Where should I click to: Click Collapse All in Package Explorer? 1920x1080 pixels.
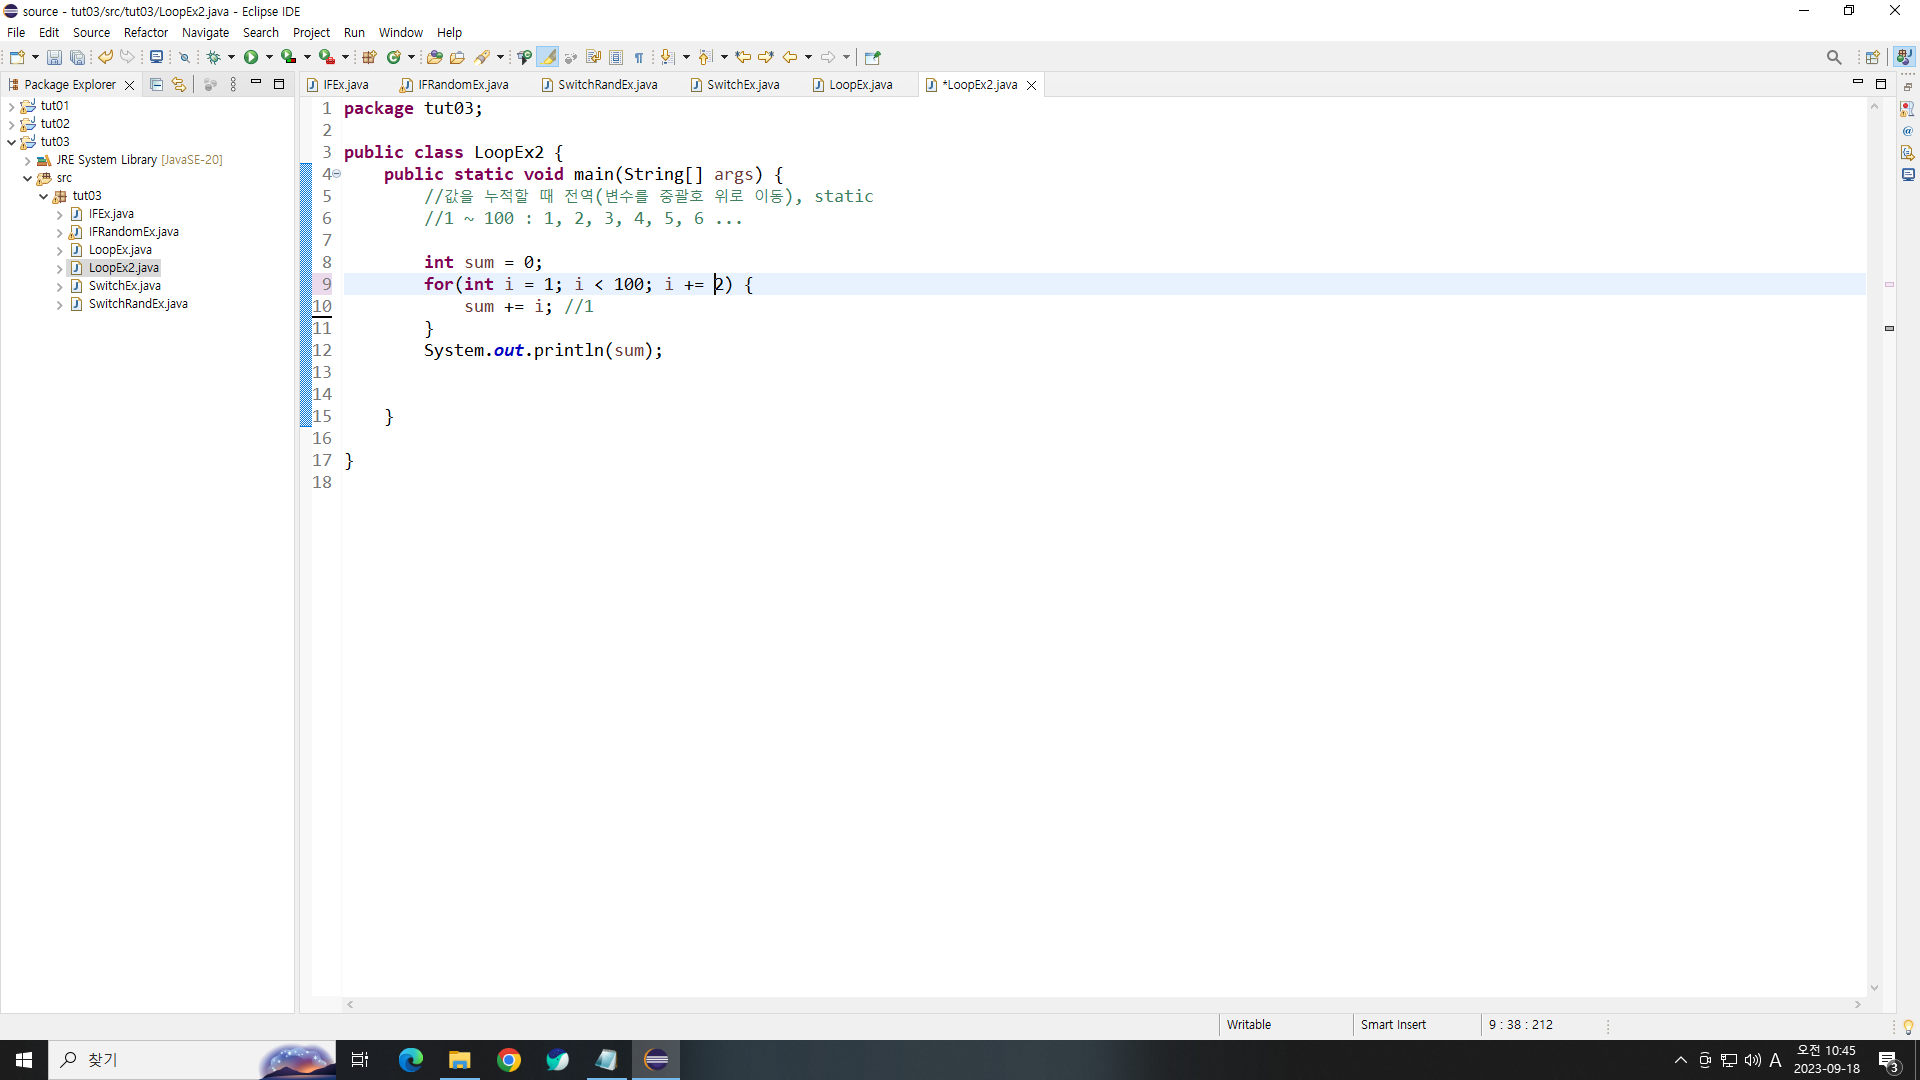156,85
